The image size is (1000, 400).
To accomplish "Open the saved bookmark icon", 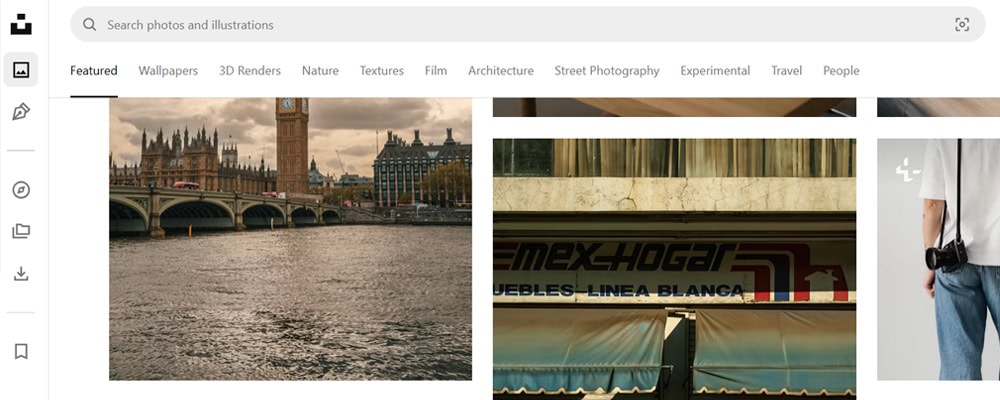I will [x=21, y=351].
